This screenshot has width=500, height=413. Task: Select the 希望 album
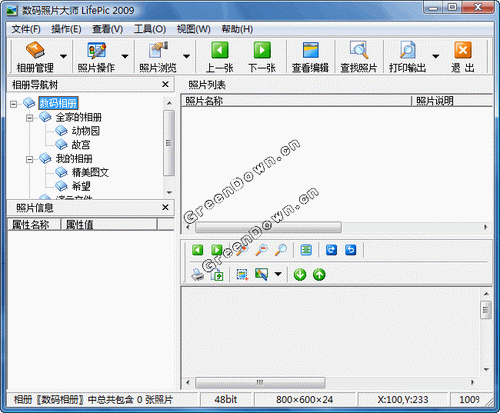tap(81, 186)
